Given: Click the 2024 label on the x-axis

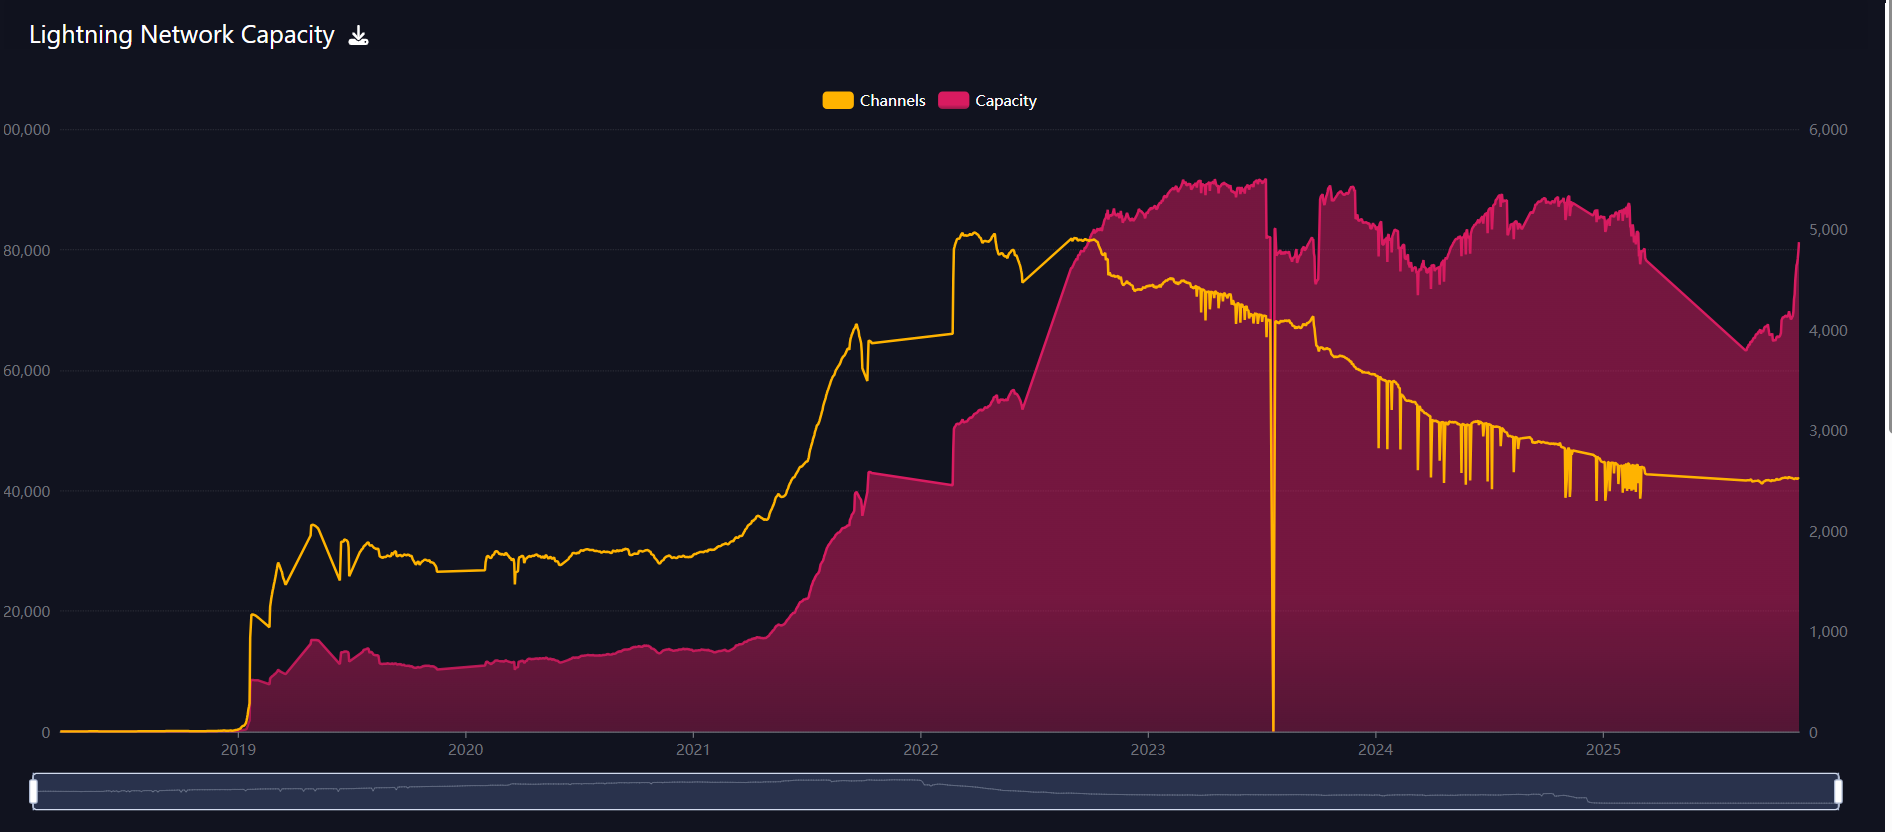Looking at the screenshot, I should (x=1375, y=750).
